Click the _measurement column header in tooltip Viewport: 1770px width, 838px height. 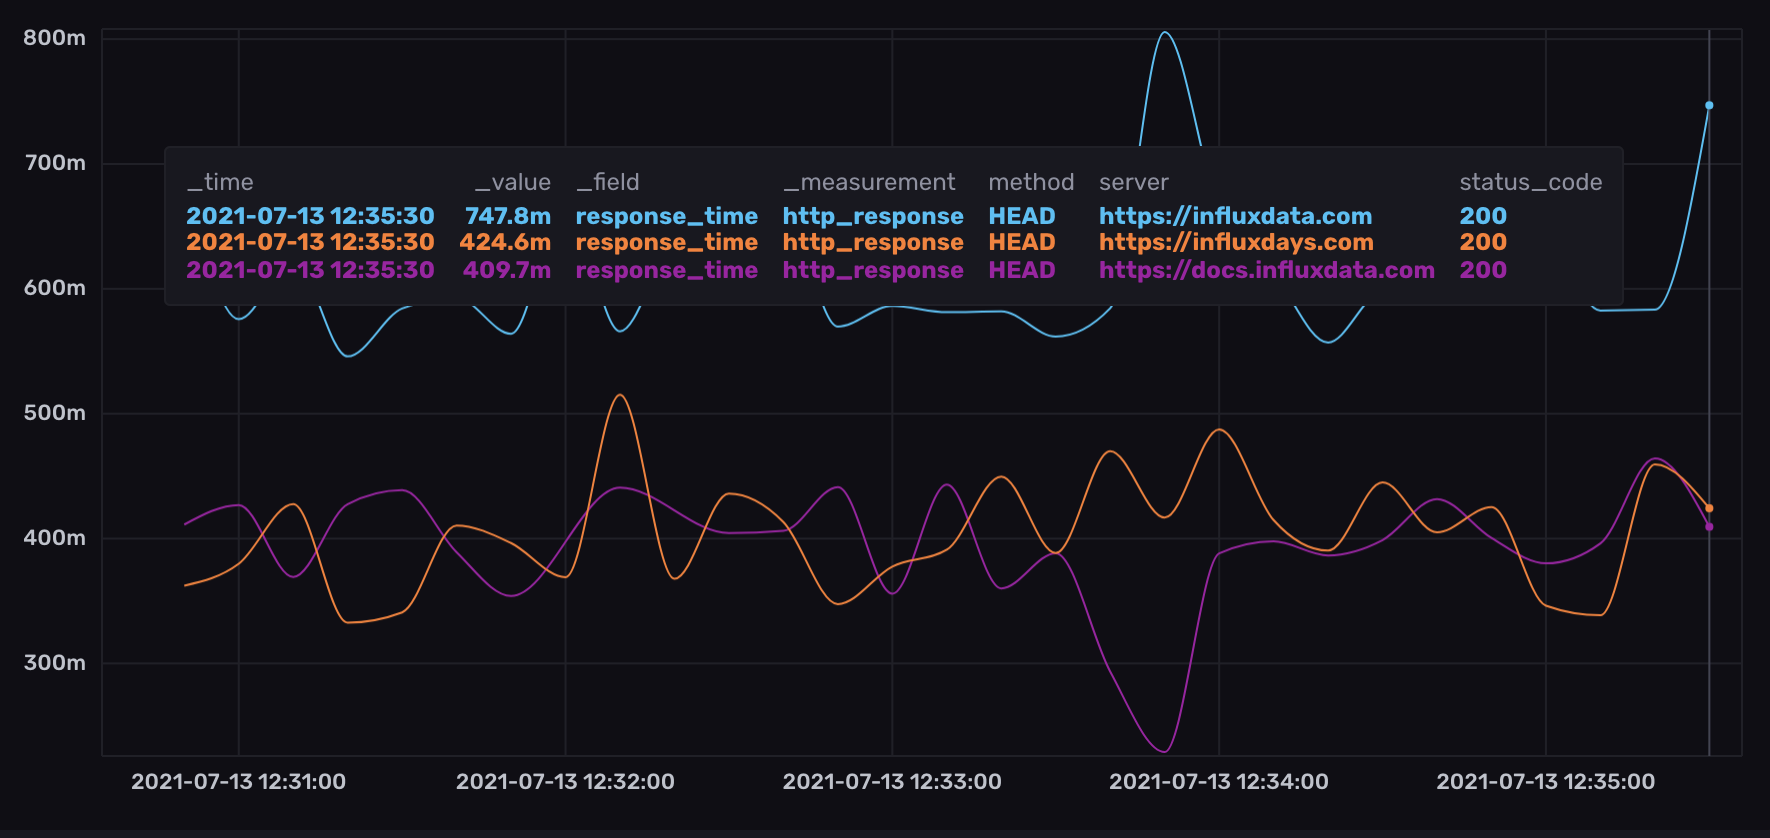[x=869, y=182]
